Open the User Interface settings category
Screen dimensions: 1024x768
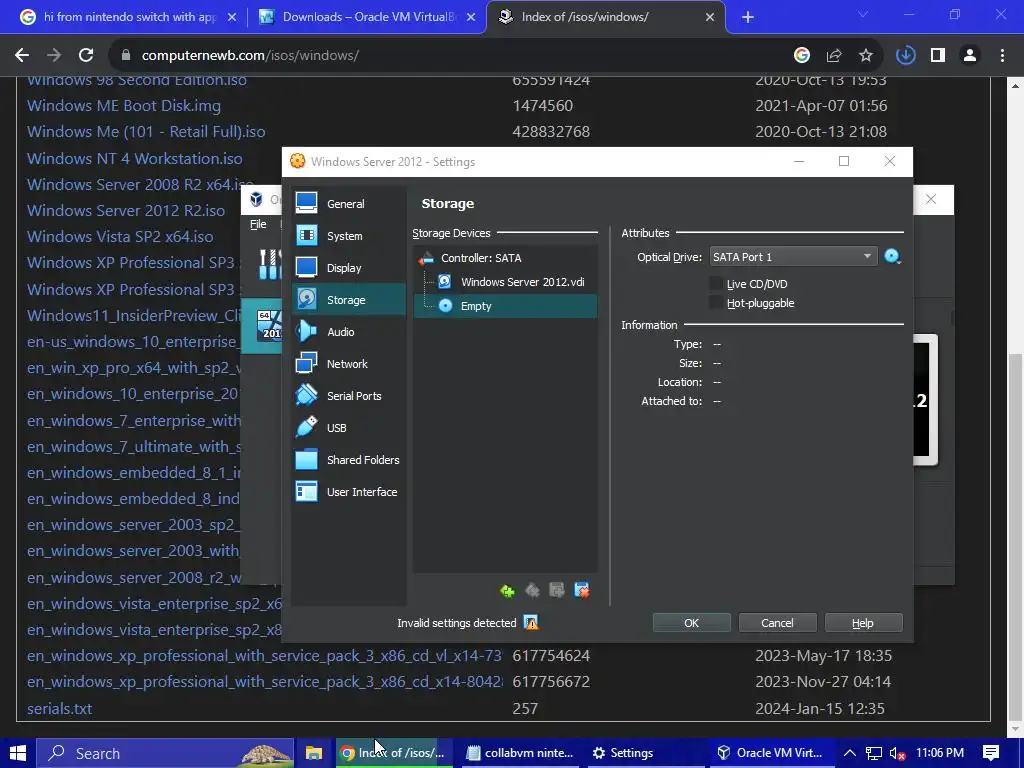(x=347, y=492)
